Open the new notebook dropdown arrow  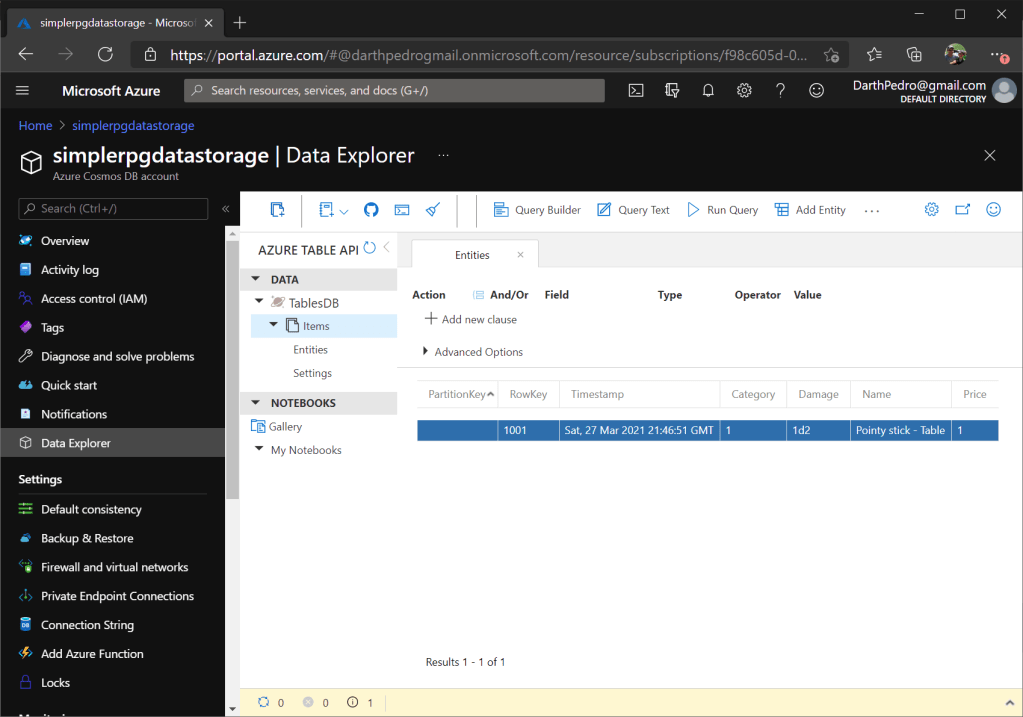344,211
